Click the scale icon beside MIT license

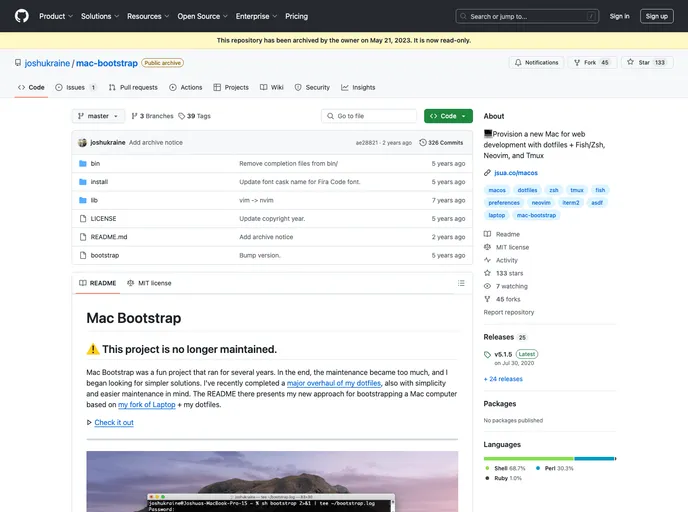(x=487, y=247)
